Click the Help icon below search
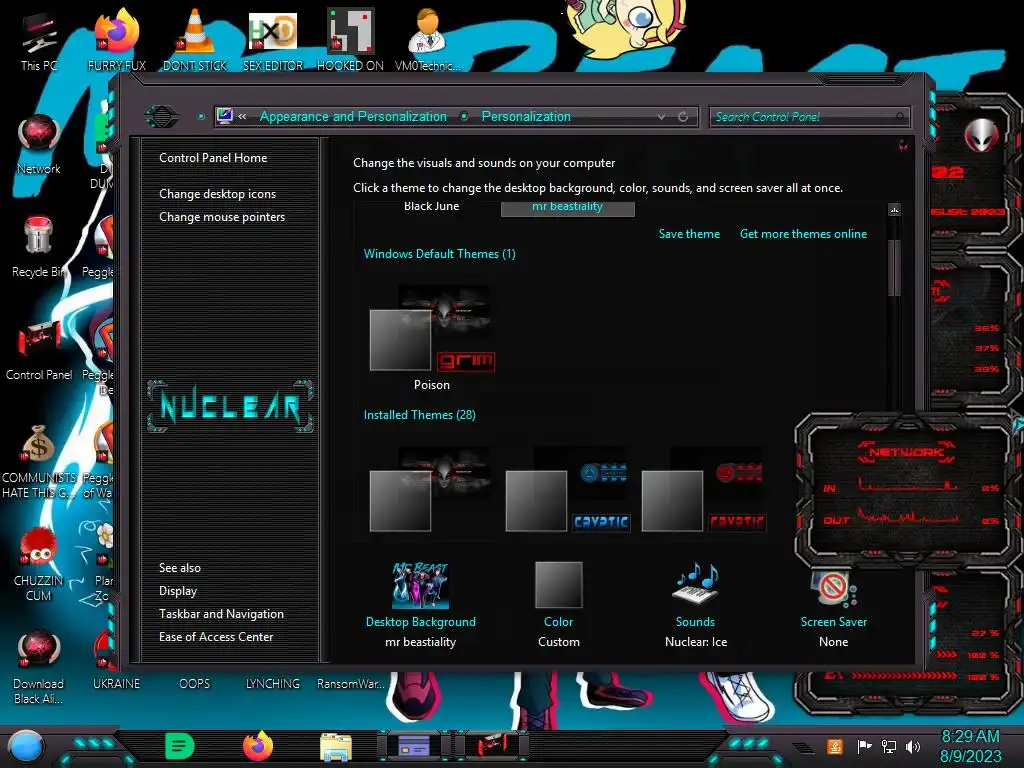This screenshot has width=1024, height=768. [903, 145]
